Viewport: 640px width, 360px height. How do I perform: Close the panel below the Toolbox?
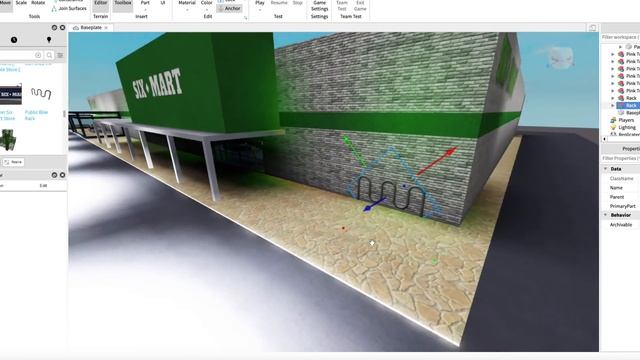click(62, 175)
